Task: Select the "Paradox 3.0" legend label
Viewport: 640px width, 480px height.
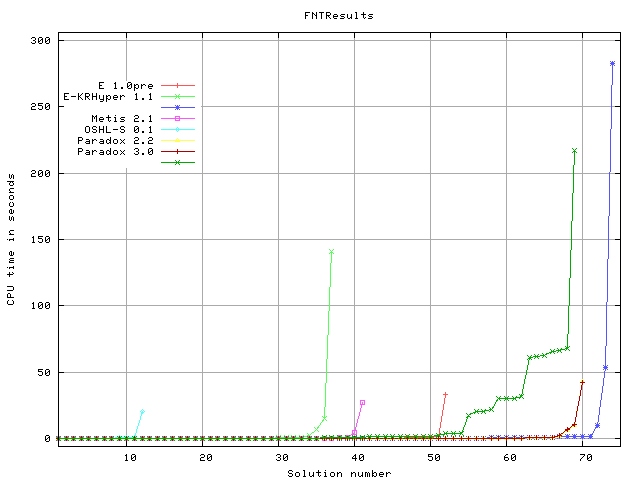Action: (116, 152)
